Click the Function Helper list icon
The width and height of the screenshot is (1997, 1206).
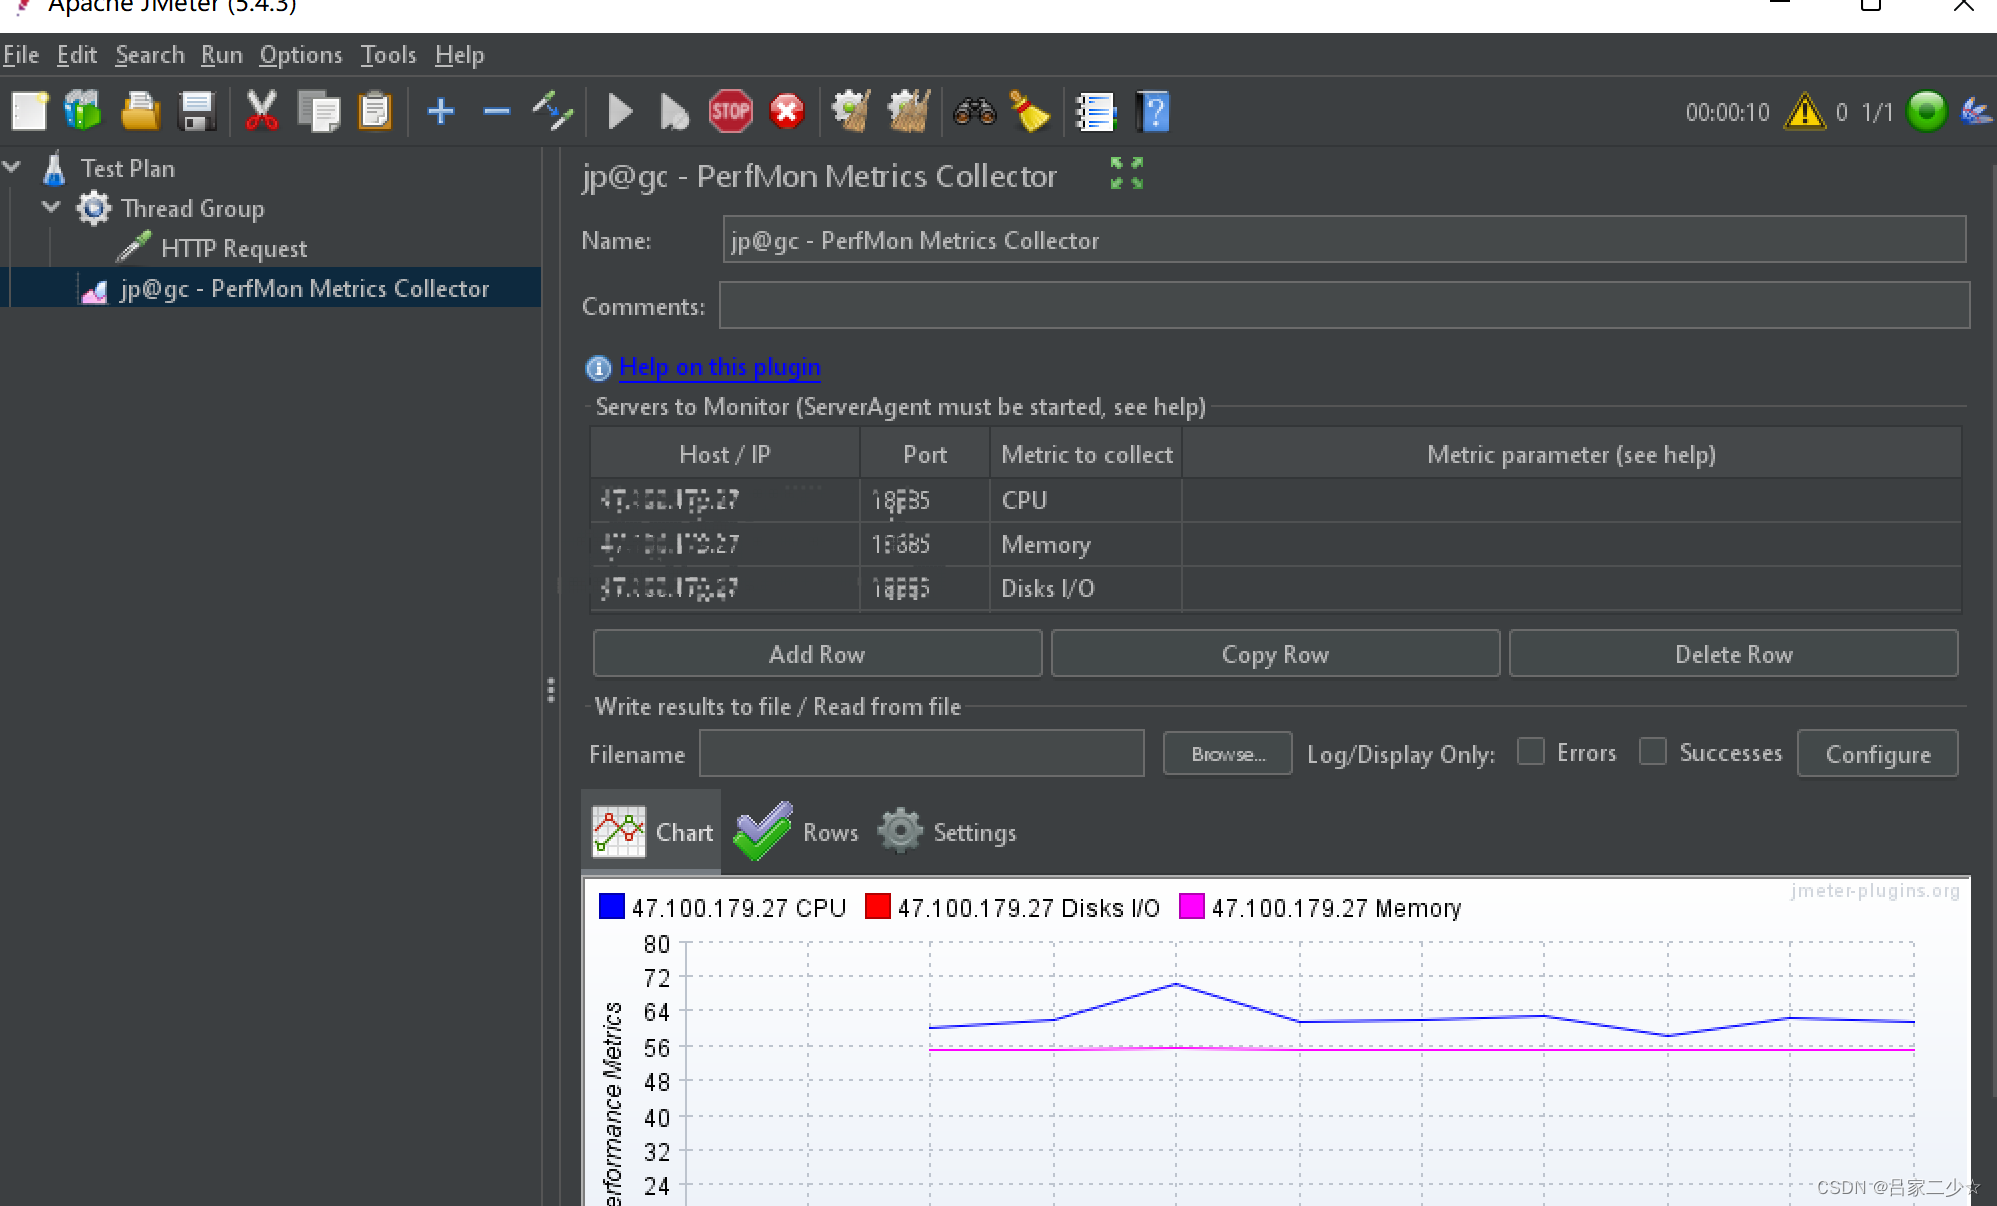1095,112
